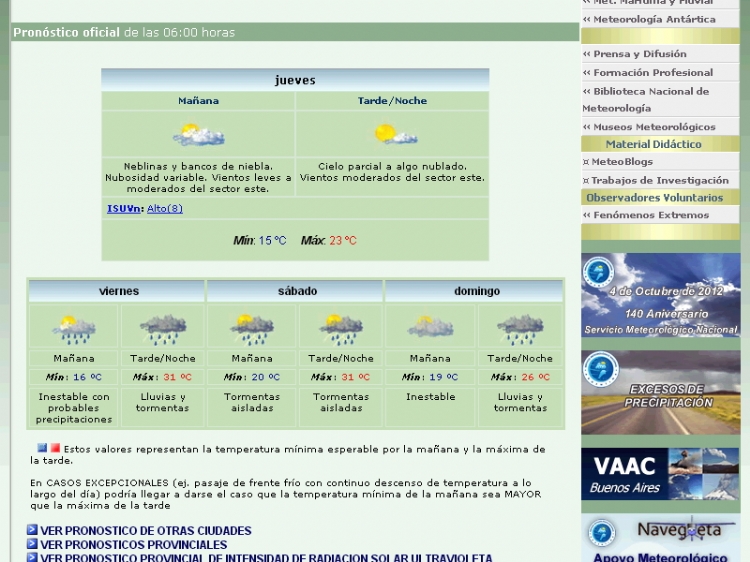The width and height of the screenshot is (750, 562).
Task: Click SMN logo on Navegueta banner
Action: [602, 532]
